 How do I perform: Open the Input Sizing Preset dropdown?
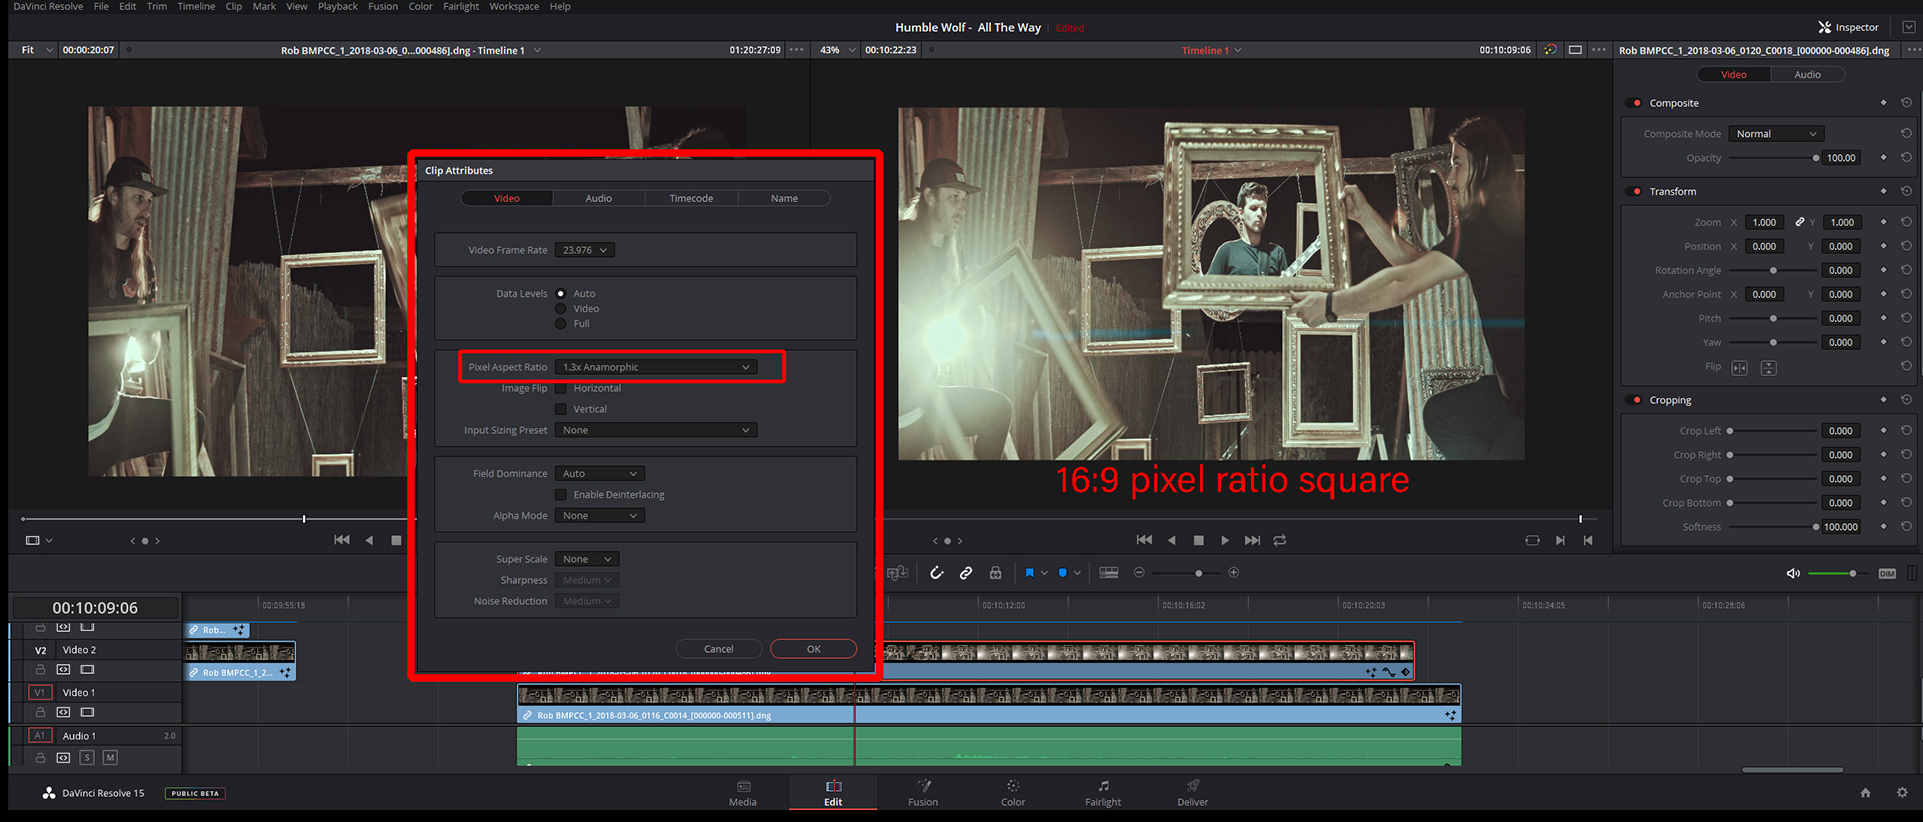tap(656, 430)
